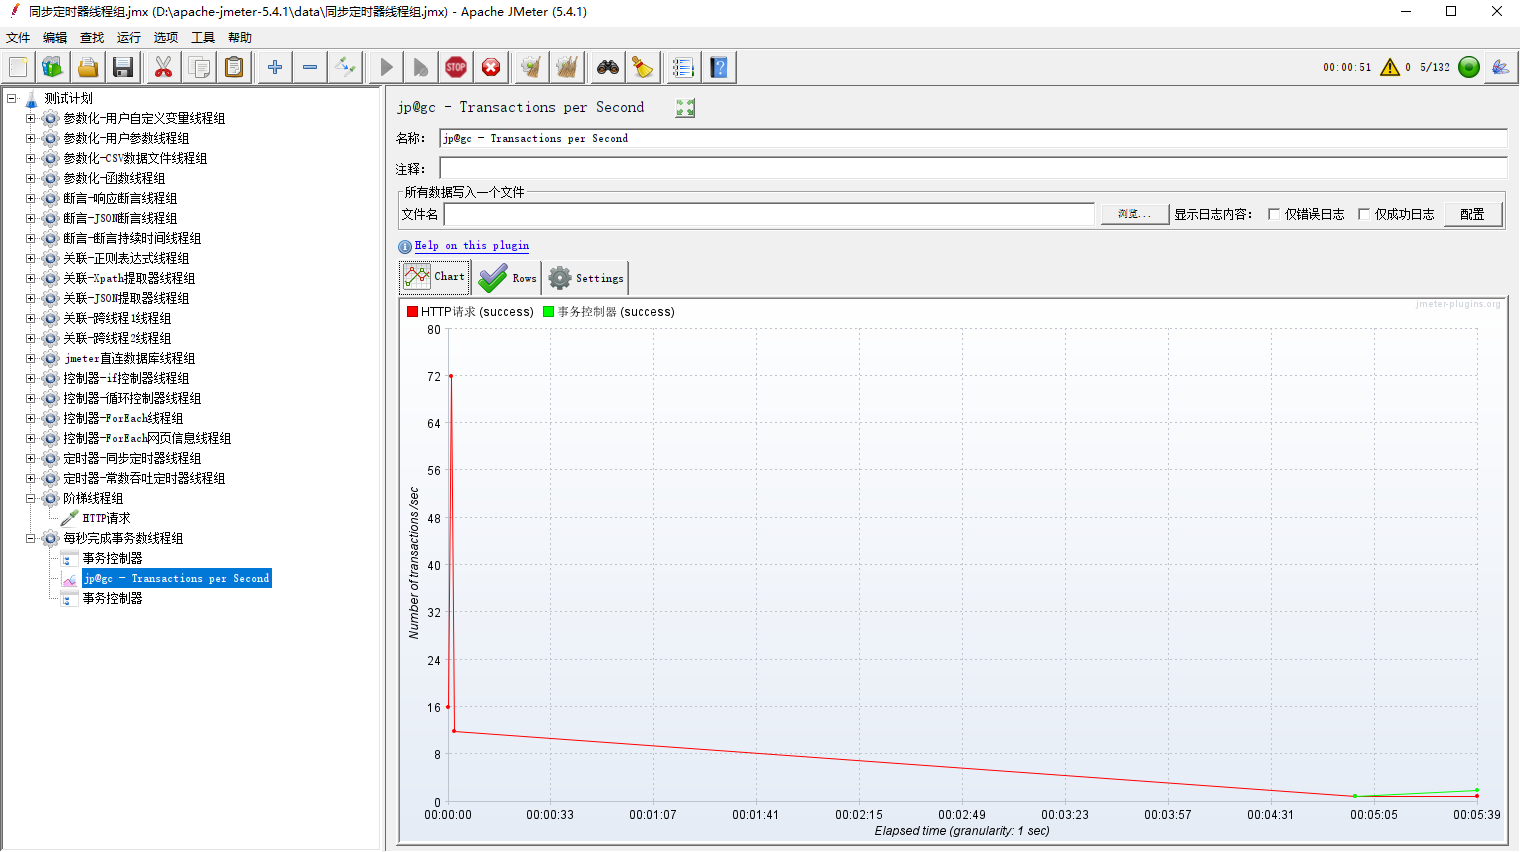Save the test plan with floppy icon
Viewport: 1520px width, 852px height.
(x=123, y=67)
